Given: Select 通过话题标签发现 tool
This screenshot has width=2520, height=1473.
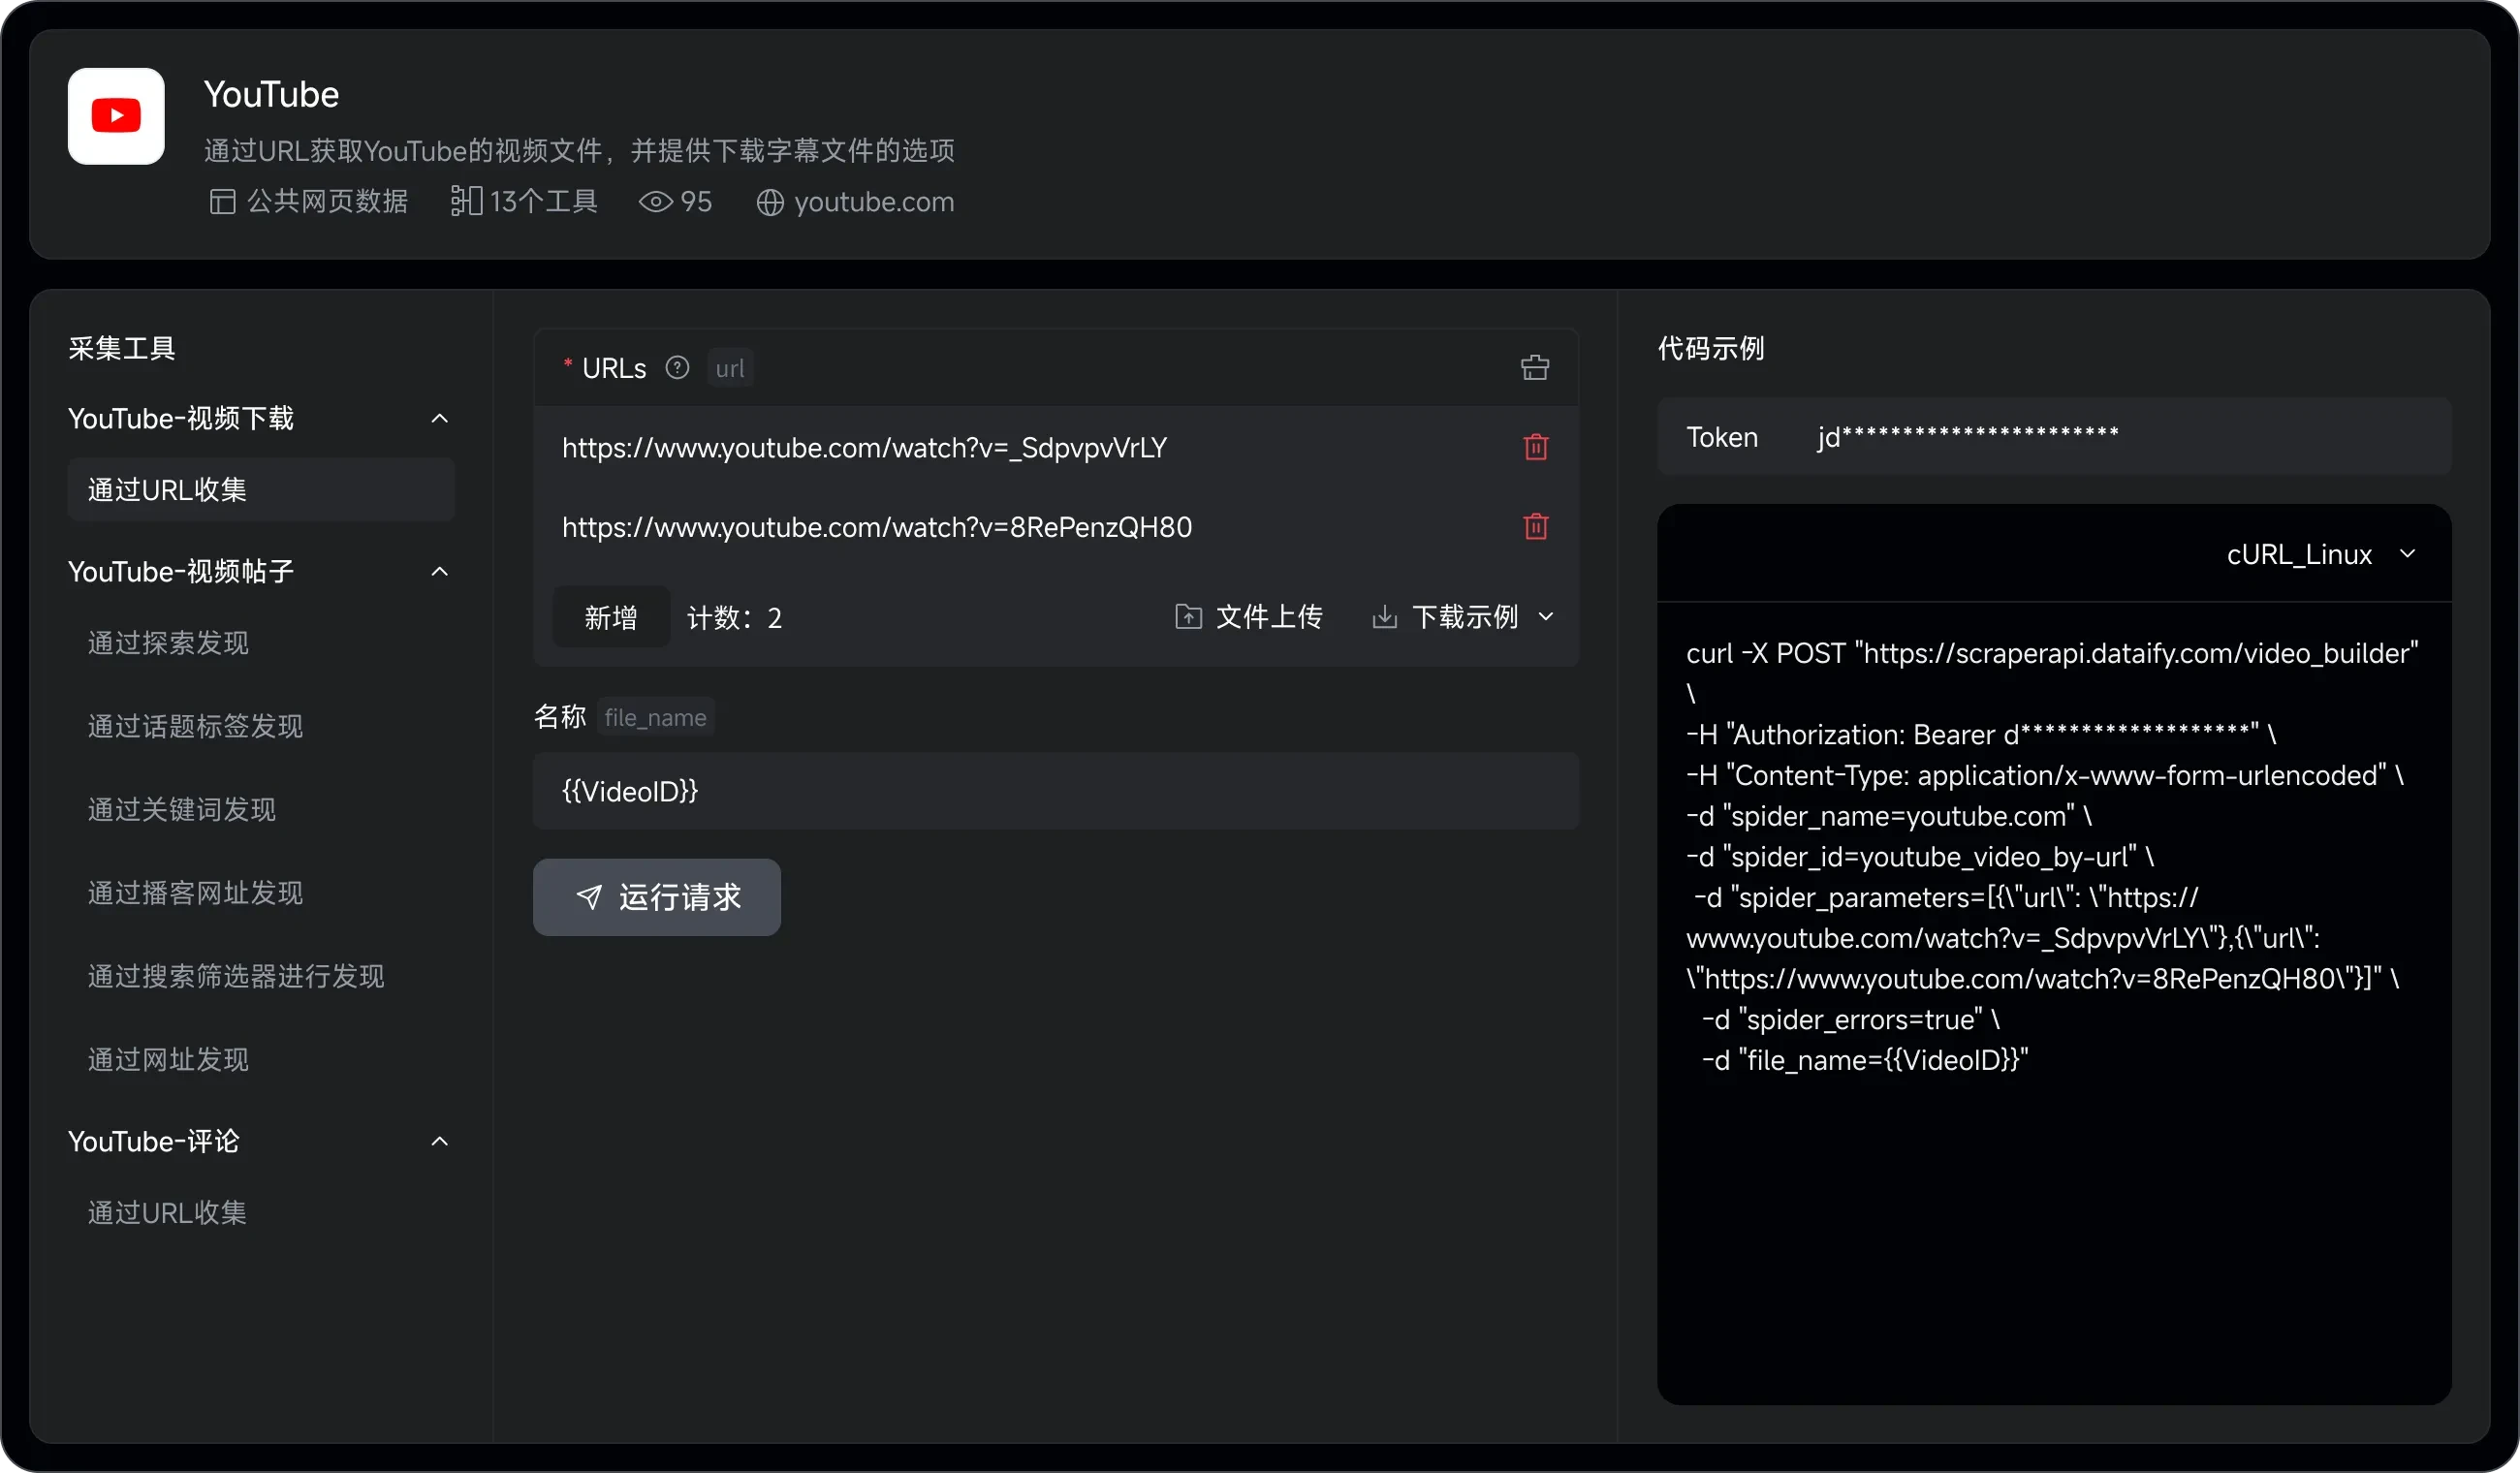Looking at the screenshot, I should point(194,727).
